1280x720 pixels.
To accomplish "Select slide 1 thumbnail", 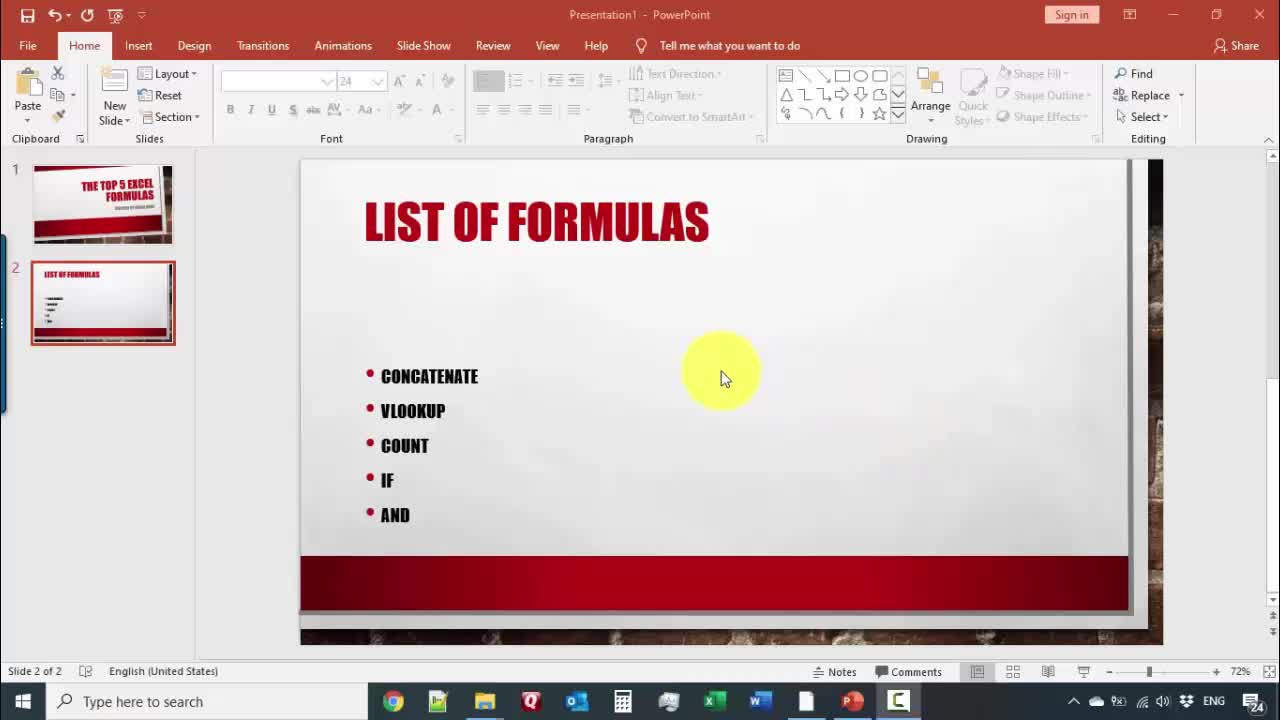I will pos(103,204).
